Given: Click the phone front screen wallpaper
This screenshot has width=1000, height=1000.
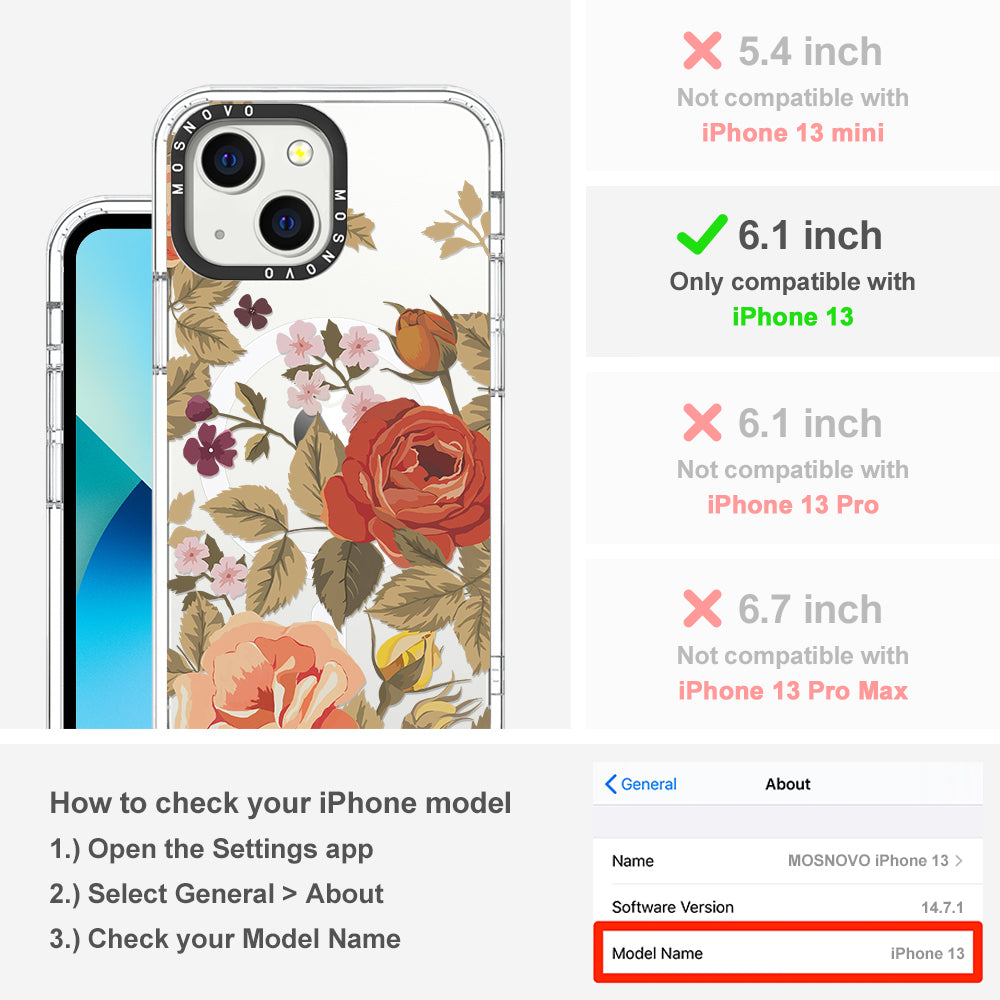Looking at the screenshot, I should click(115, 478).
